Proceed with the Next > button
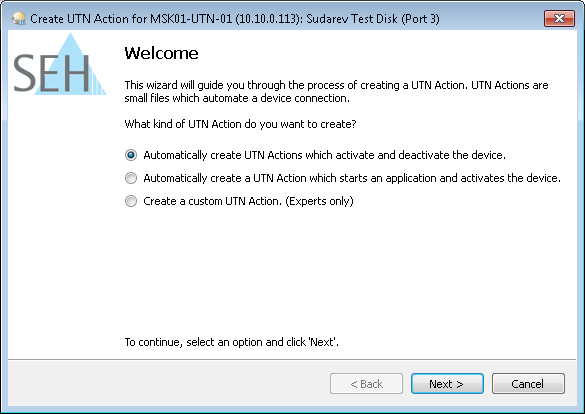Image resolution: width=585 pixels, height=414 pixels. 447,383
